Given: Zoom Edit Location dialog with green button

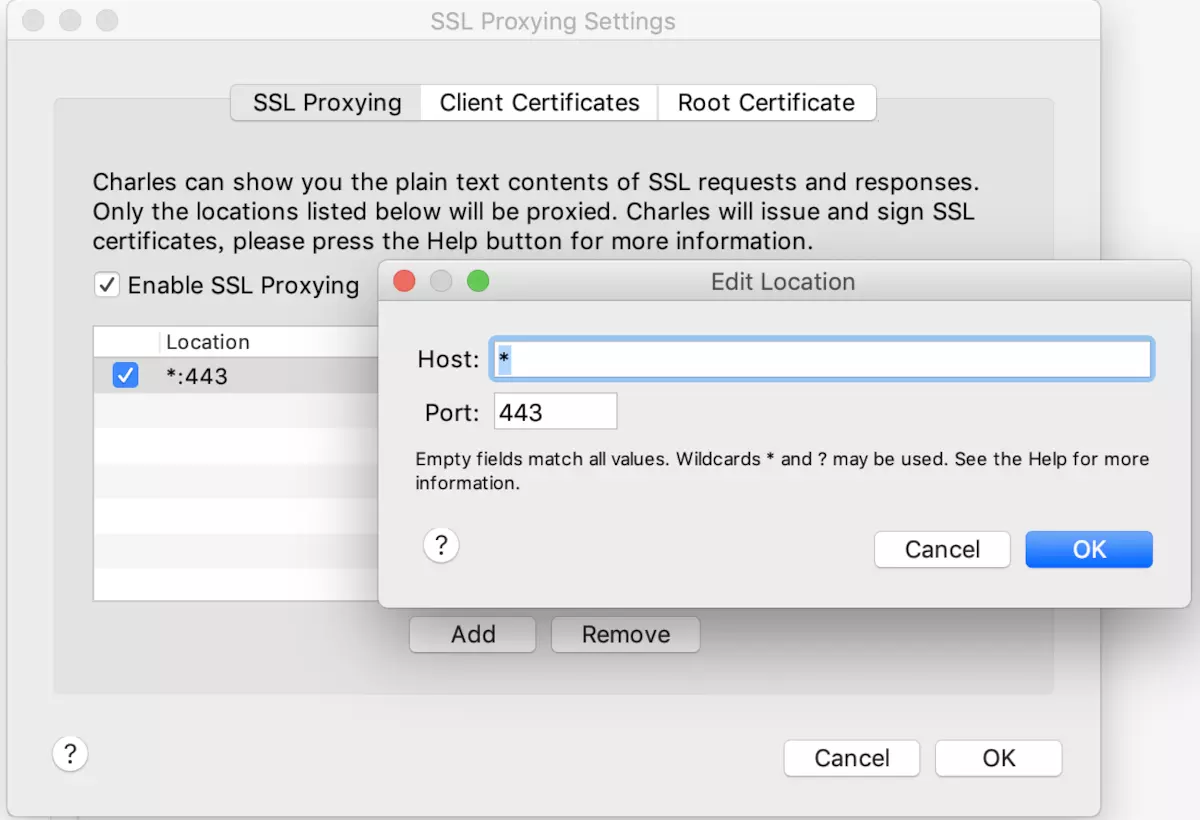Looking at the screenshot, I should 478,281.
